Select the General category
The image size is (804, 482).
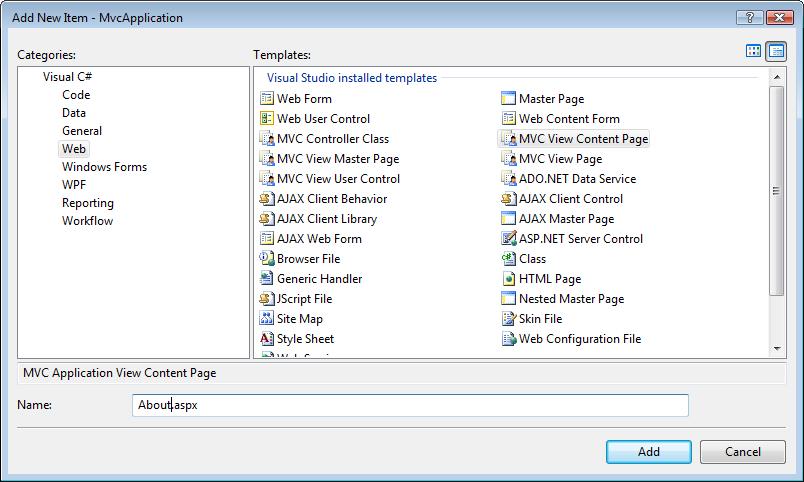[82, 131]
